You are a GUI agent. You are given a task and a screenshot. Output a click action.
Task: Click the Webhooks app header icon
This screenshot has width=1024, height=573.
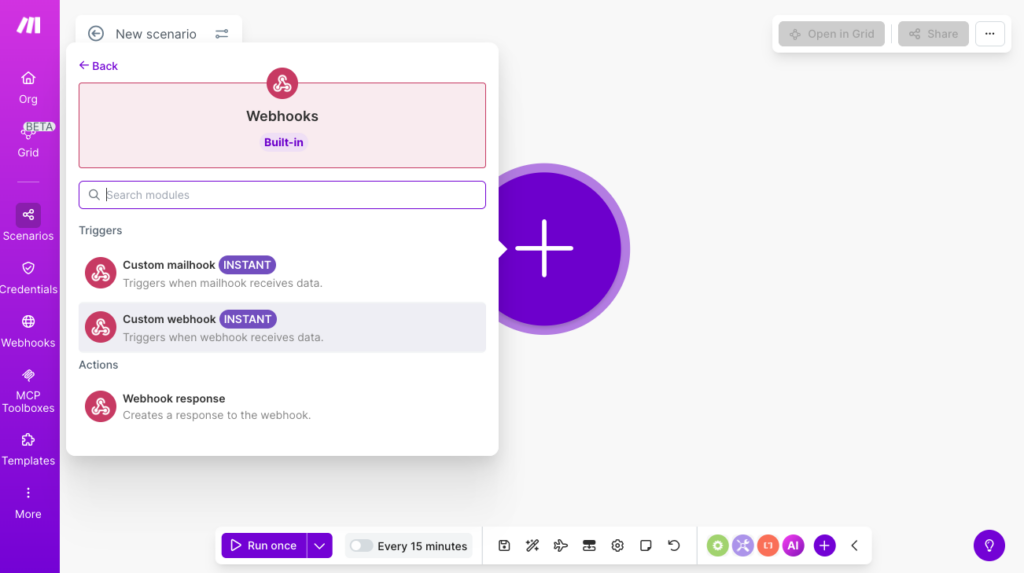282,84
